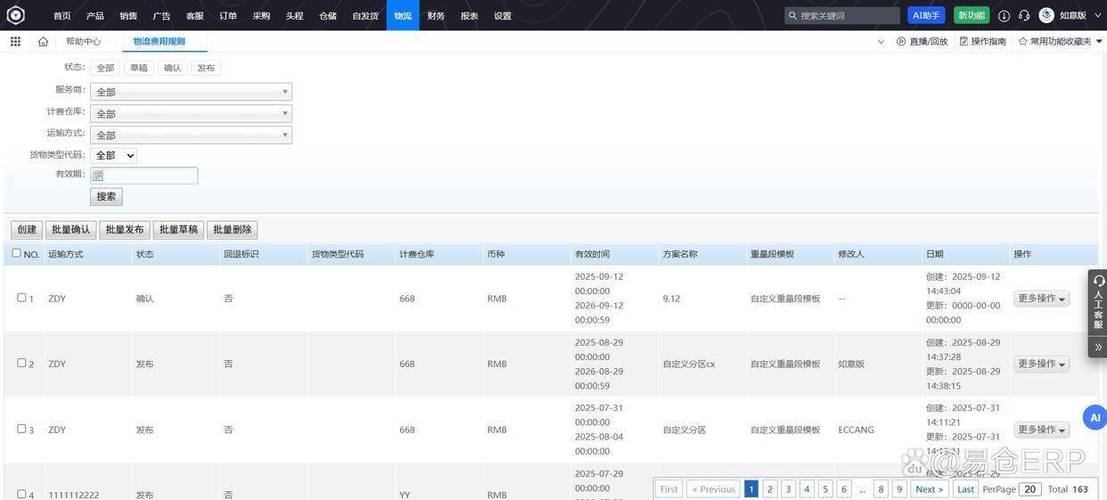Image resolution: width=1107 pixels, height=500 pixels.
Task: Click the 批量删除 button
Action: [x=232, y=230]
